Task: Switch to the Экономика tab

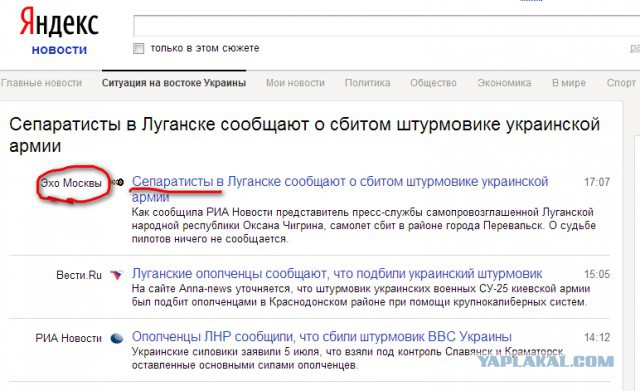Action: click(x=504, y=83)
